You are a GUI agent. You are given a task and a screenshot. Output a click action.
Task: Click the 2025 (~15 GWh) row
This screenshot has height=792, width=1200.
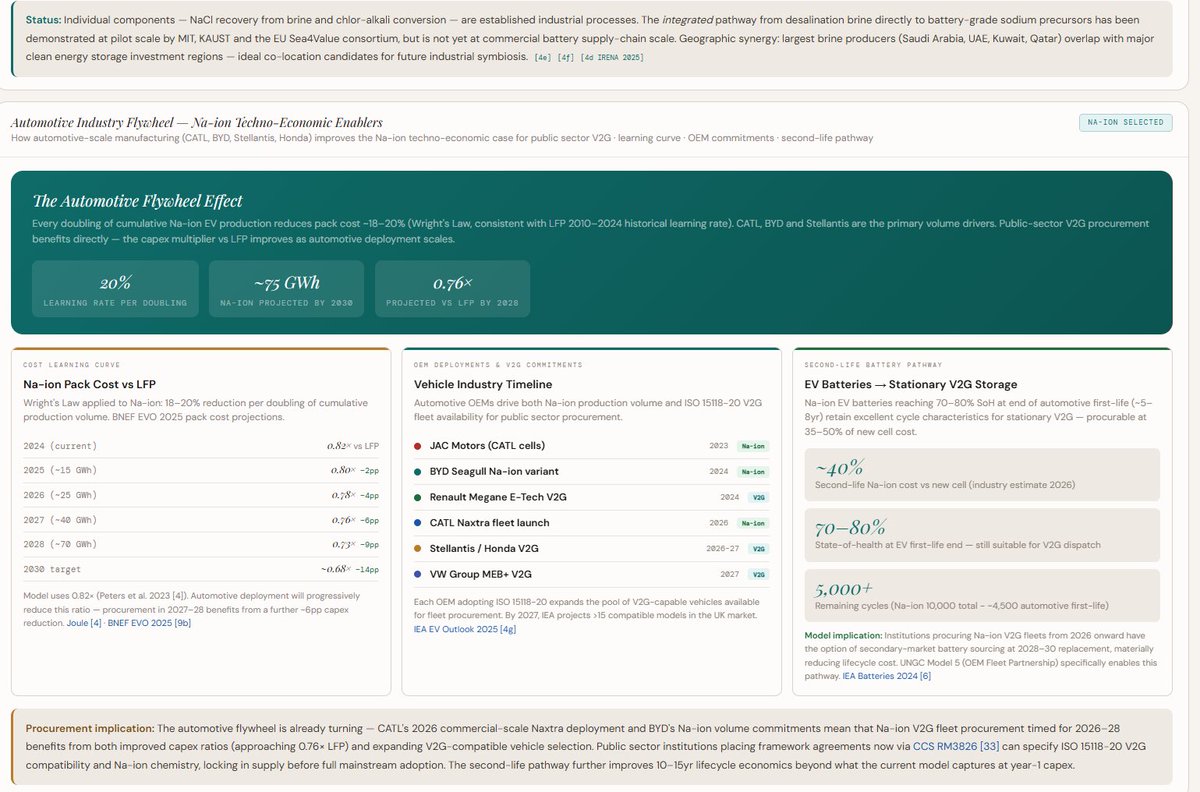click(x=200, y=470)
